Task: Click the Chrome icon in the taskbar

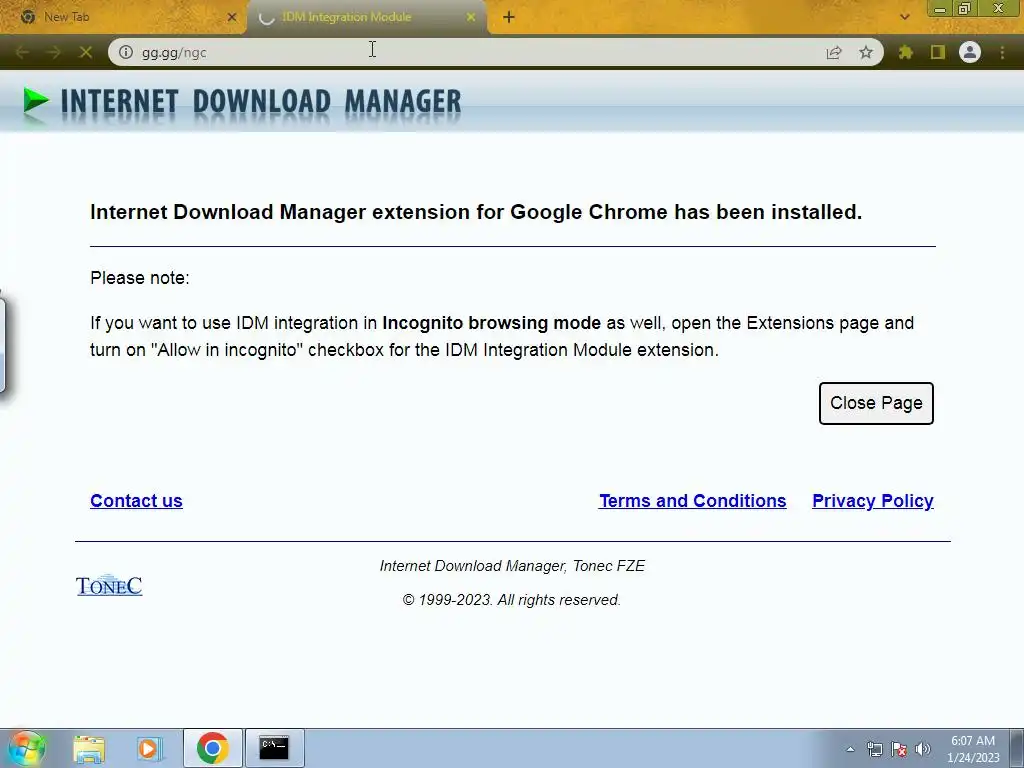Action: coord(212,748)
